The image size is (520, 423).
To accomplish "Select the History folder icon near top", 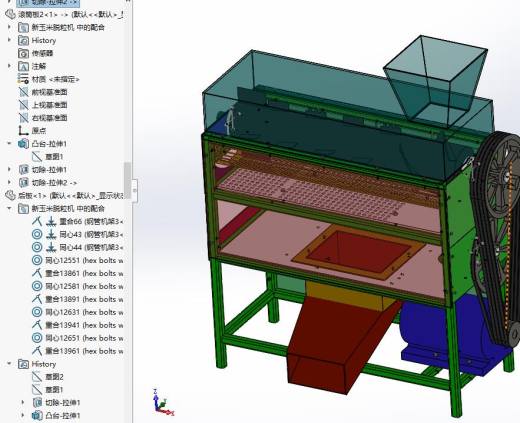I will tap(23, 40).
